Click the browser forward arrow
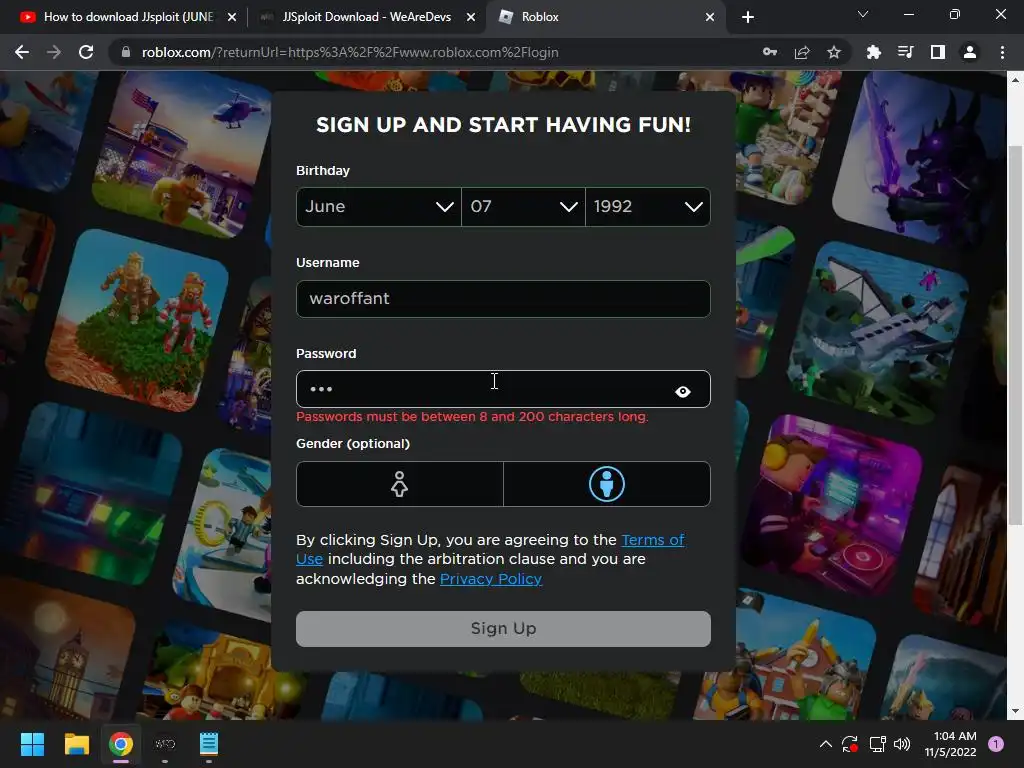The width and height of the screenshot is (1024, 768). [x=54, y=52]
